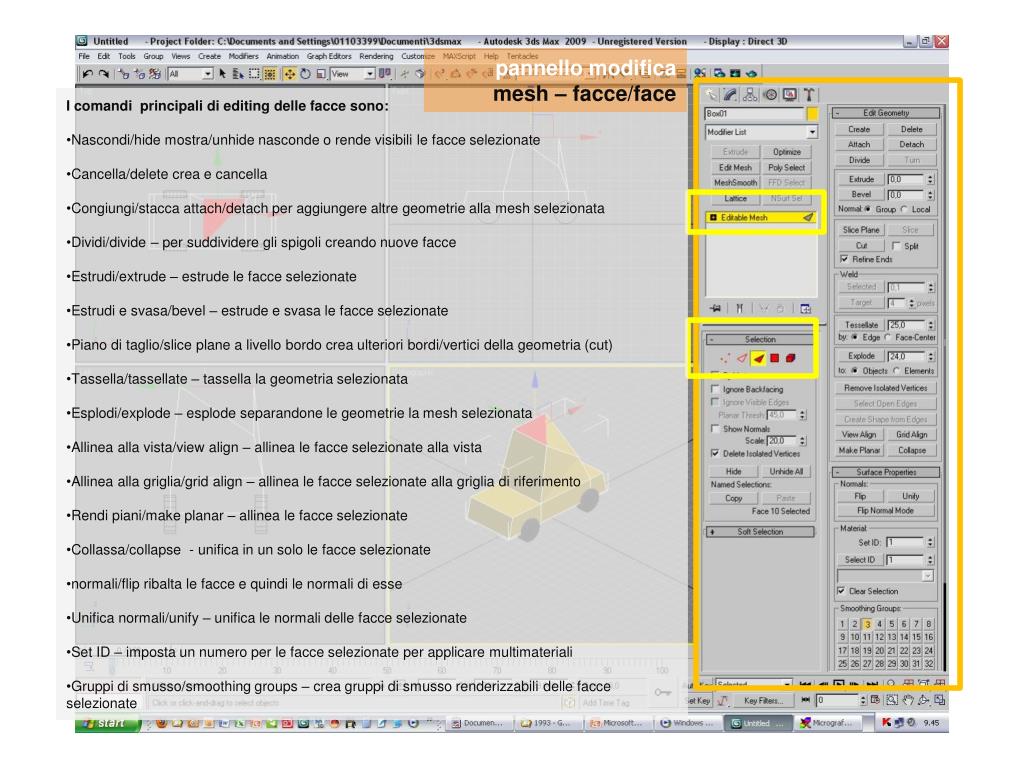Screen dimensions: 1024x768
Task: Expand the Editable Mesh stack entry
Action: (x=713, y=217)
